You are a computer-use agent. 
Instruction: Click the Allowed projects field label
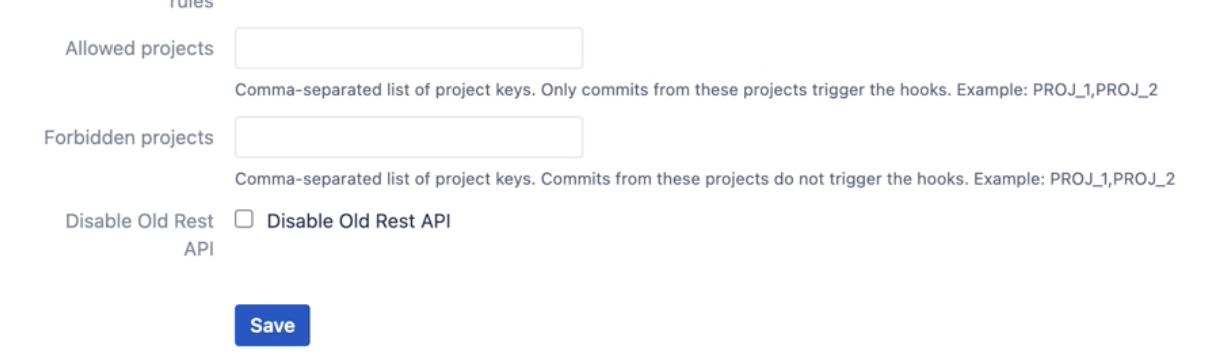click(x=139, y=48)
